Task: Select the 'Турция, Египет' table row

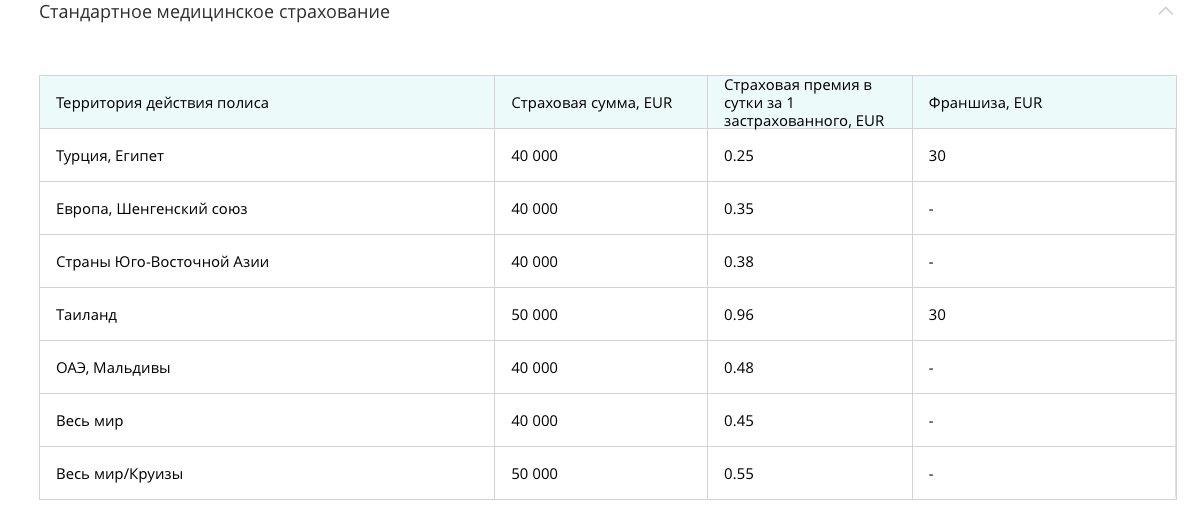Action: click(x=110, y=156)
